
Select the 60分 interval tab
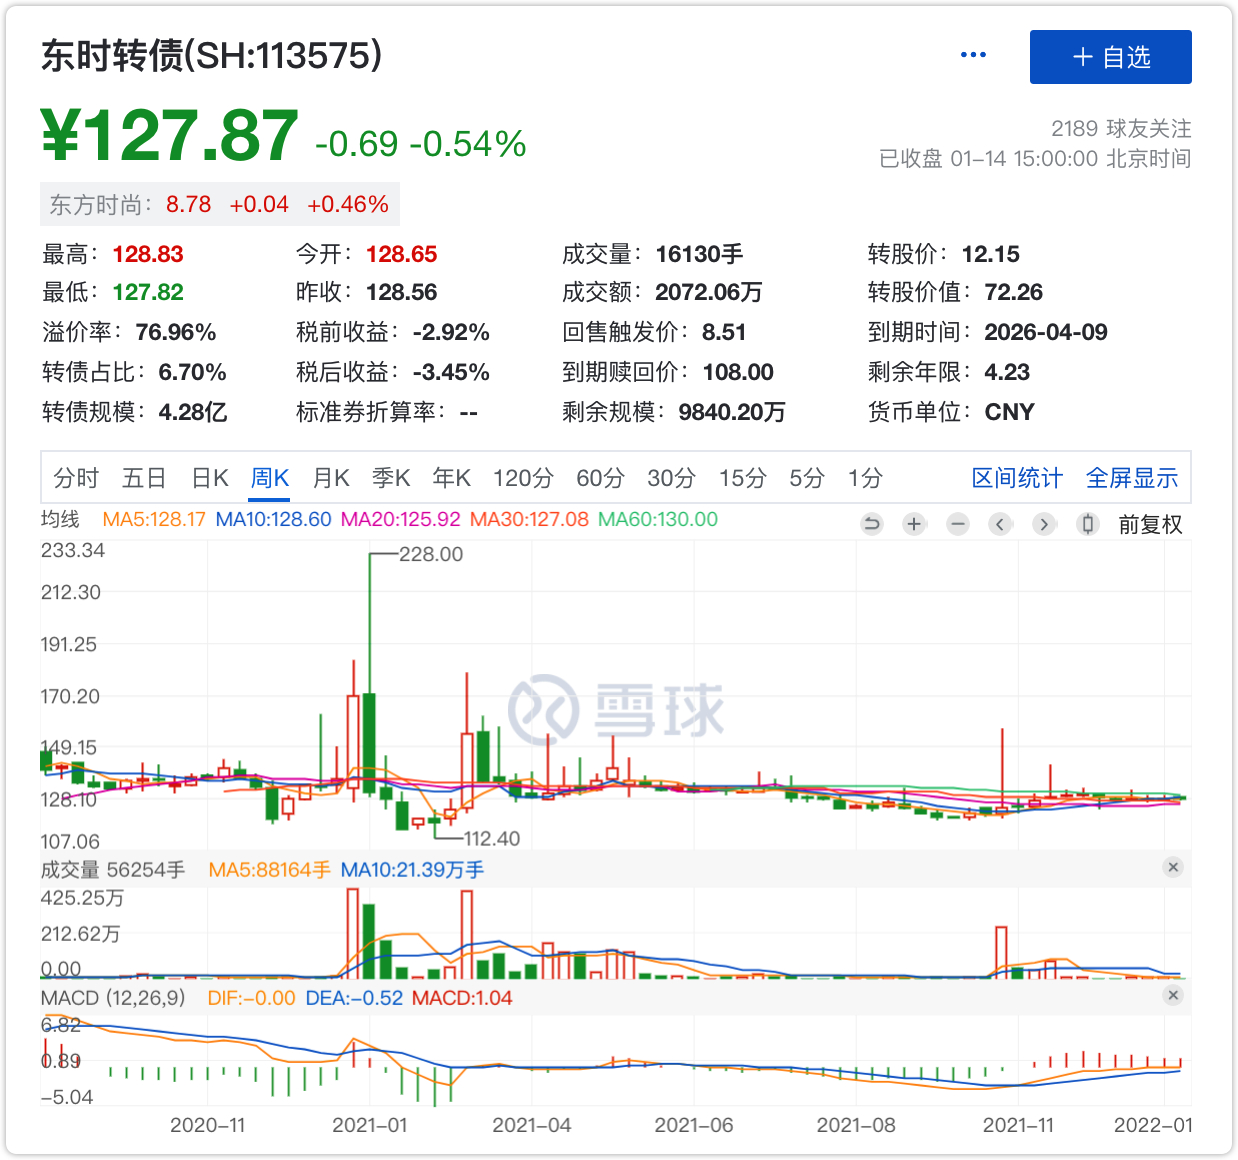(x=600, y=478)
